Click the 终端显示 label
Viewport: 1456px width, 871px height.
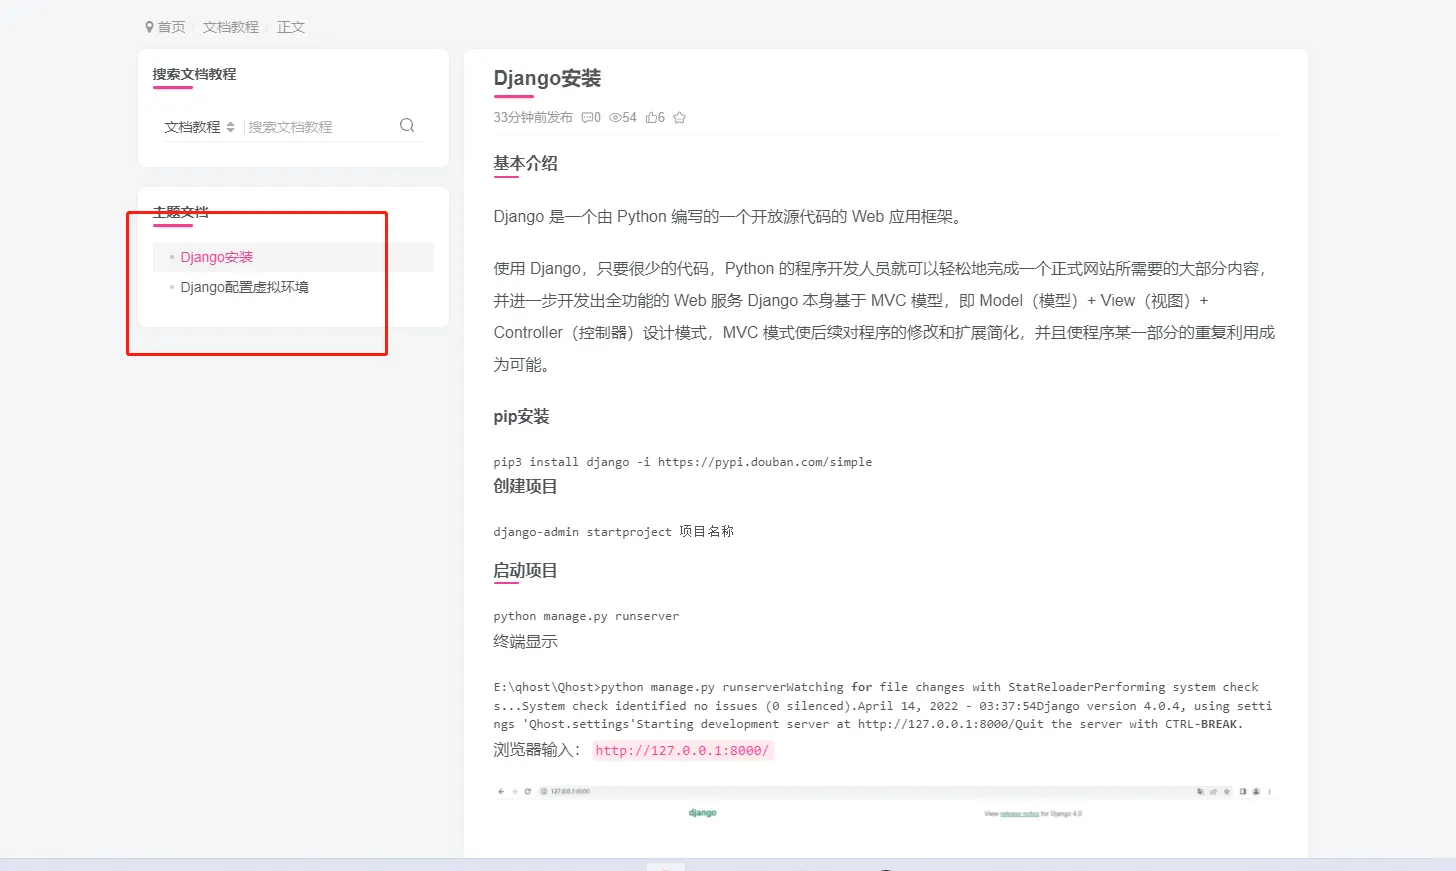tap(525, 641)
